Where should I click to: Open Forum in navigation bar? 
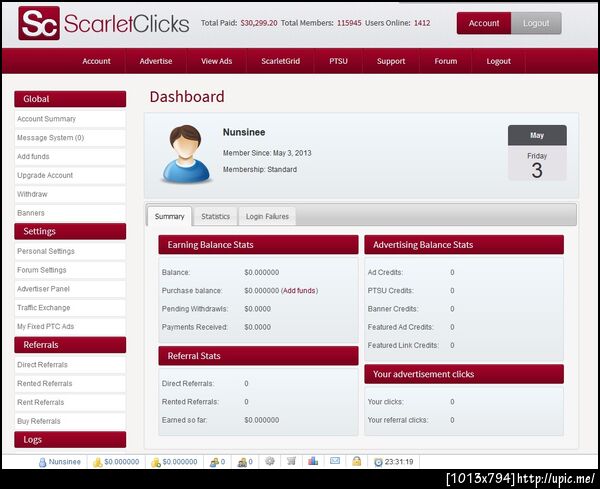pos(445,61)
